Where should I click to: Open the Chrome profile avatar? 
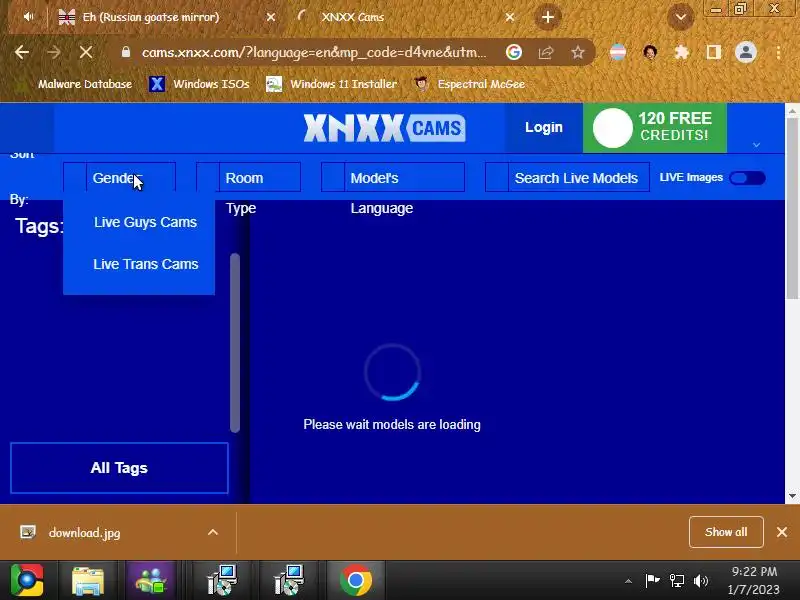coord(745,52)
